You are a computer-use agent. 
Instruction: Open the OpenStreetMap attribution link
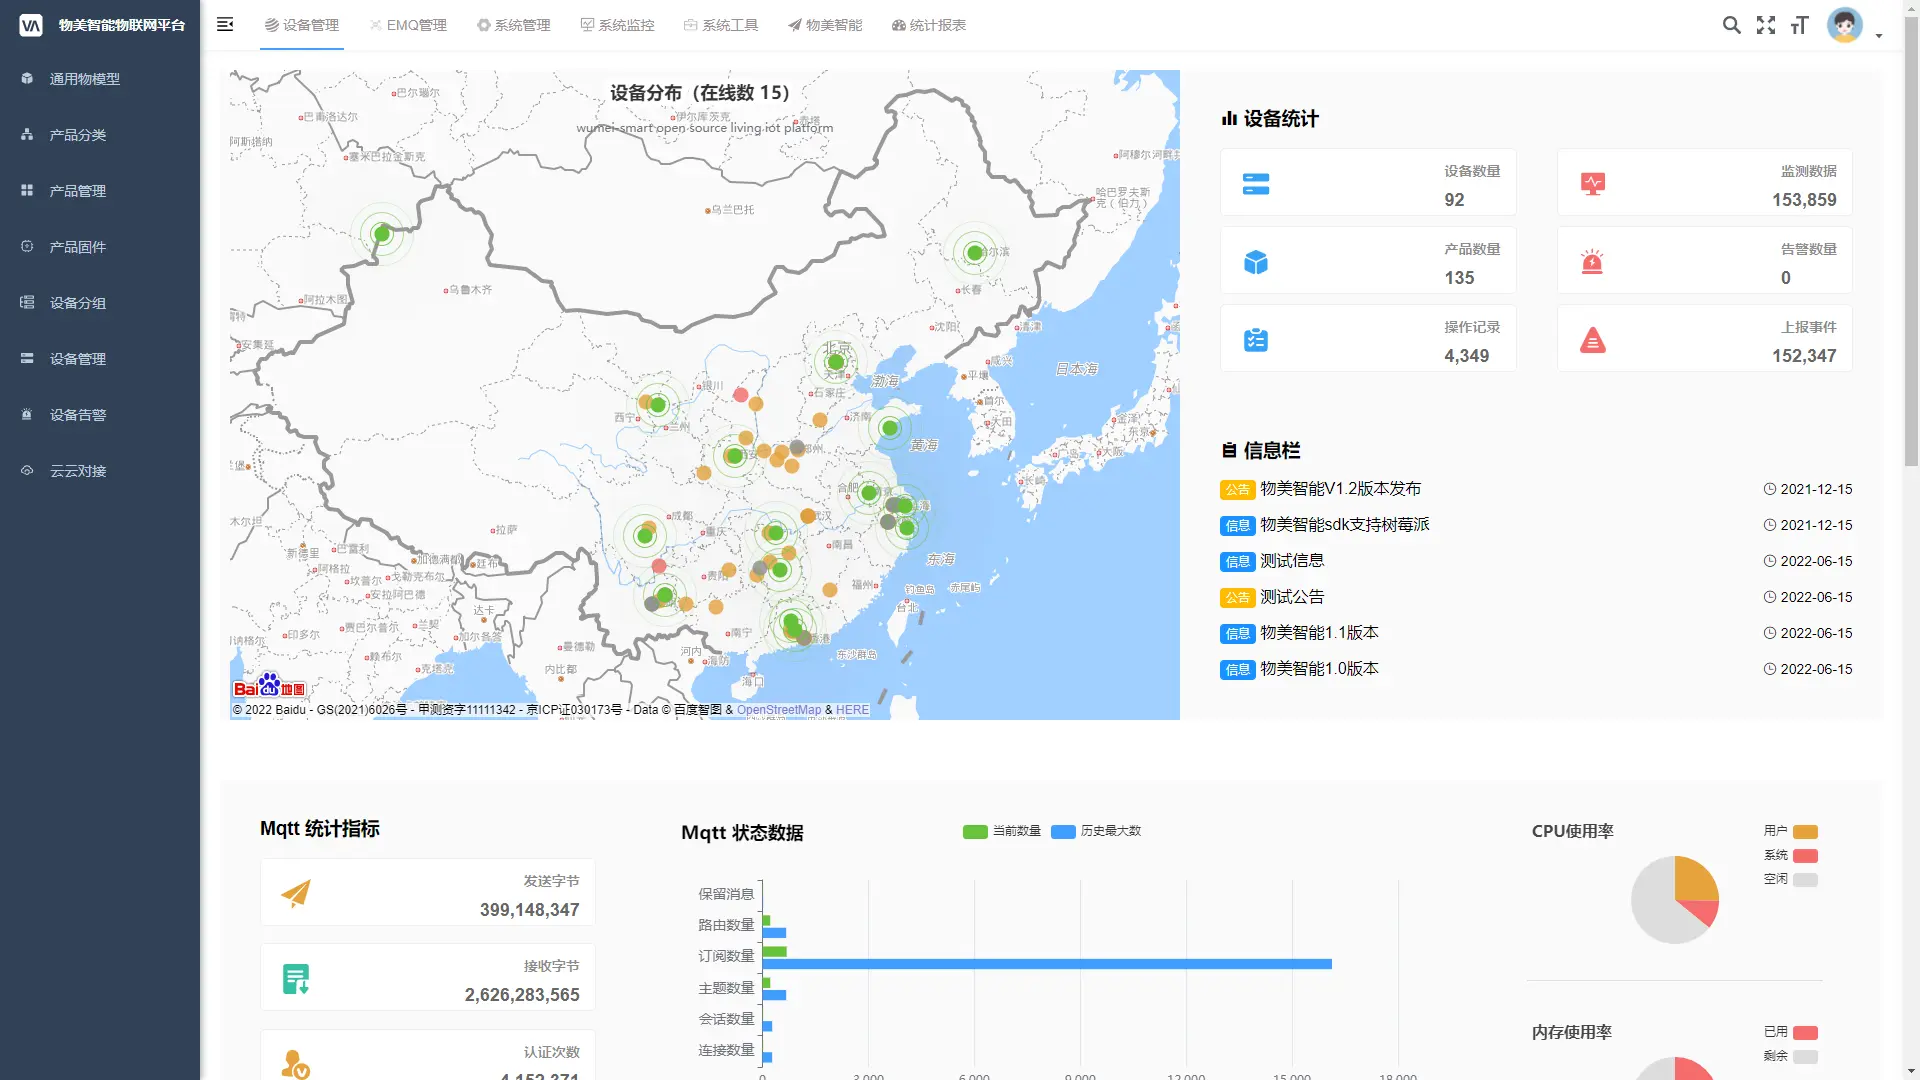[x=780, y=710]
